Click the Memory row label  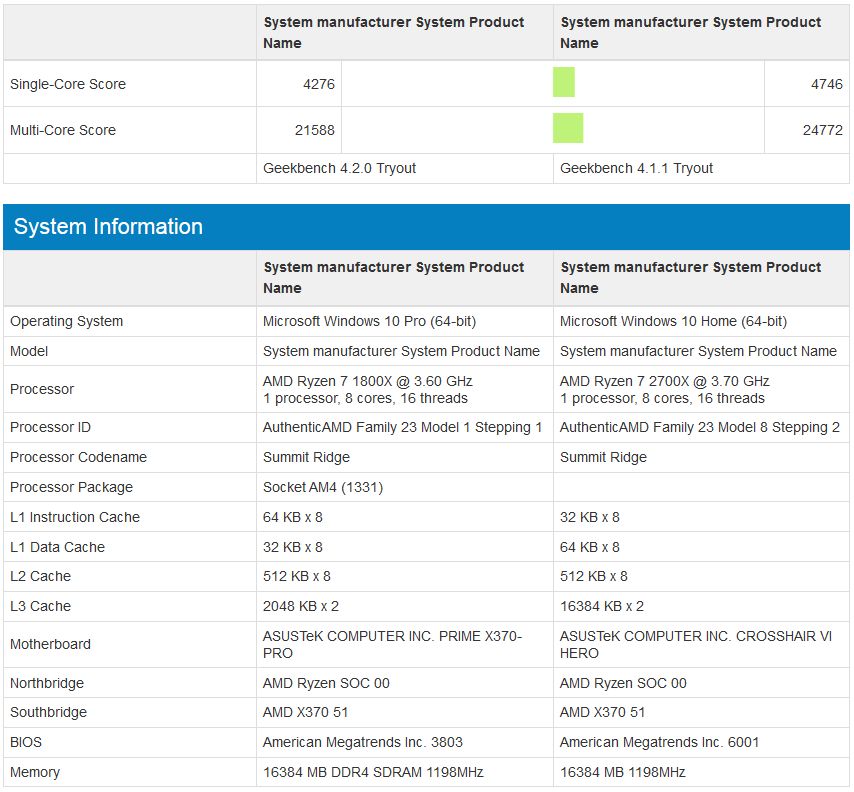pos(35,772)
